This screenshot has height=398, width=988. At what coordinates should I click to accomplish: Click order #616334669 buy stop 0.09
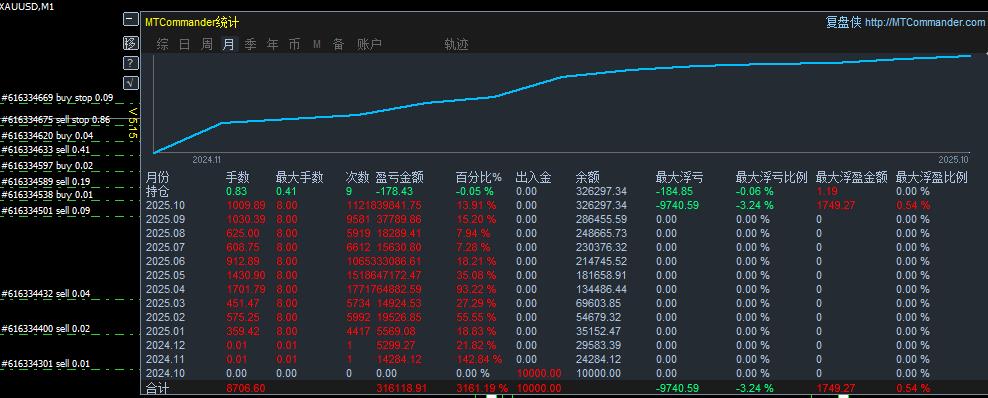[57, 98]
